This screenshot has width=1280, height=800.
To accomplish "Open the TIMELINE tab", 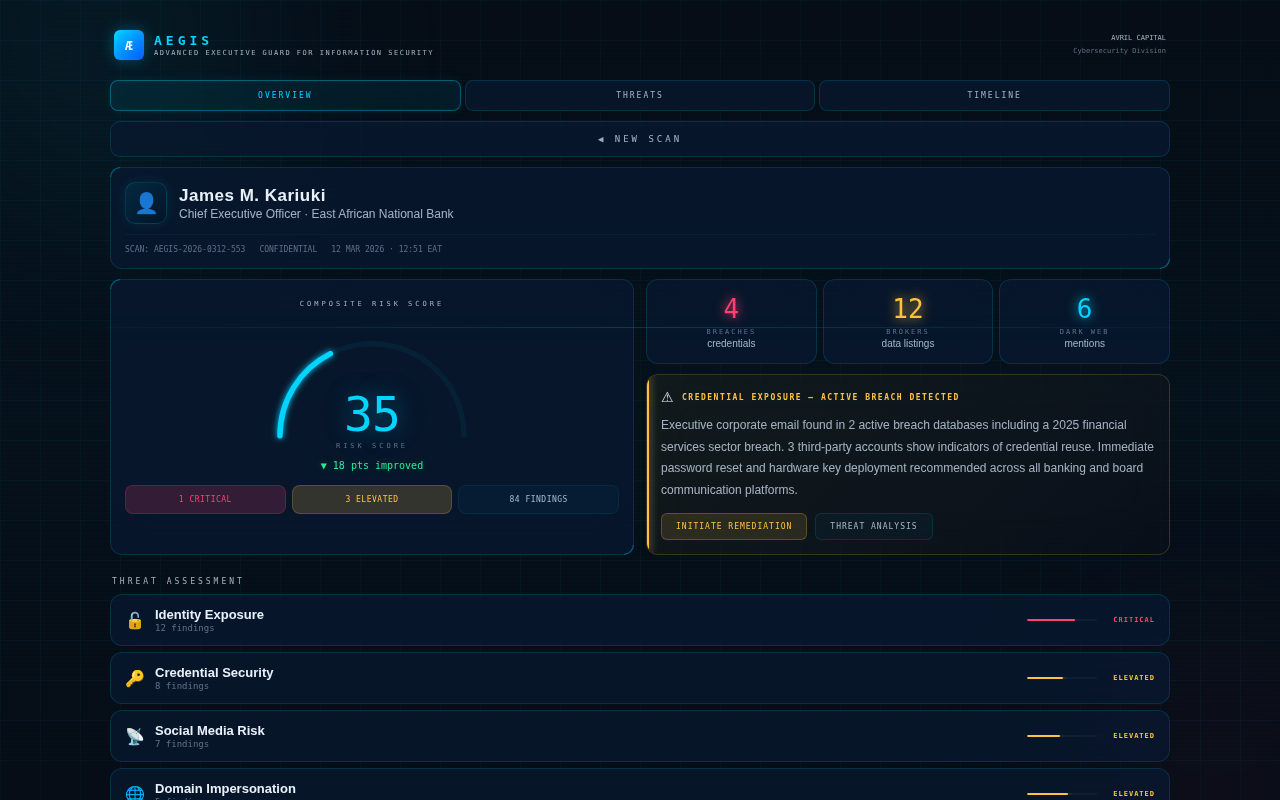I will [x=993, y=95].
